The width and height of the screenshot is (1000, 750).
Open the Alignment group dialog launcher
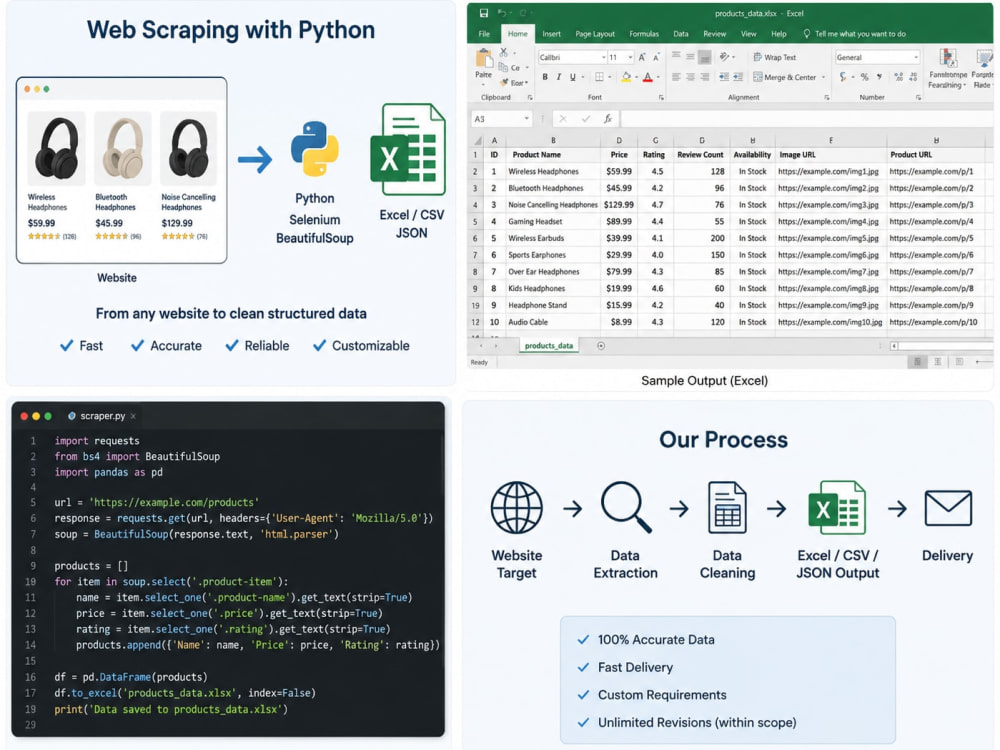(827, 98)
